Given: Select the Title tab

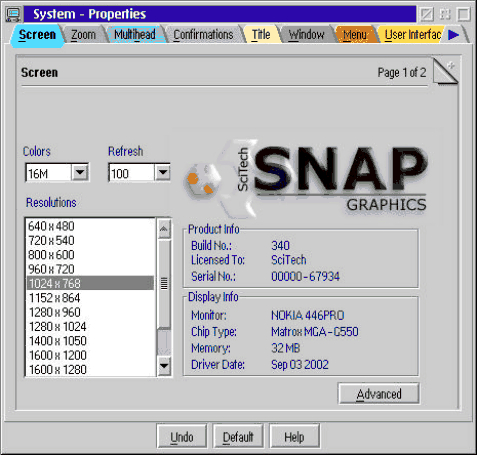Looking at the screenshot, I should pyautogui.click(x=261, y=35).
